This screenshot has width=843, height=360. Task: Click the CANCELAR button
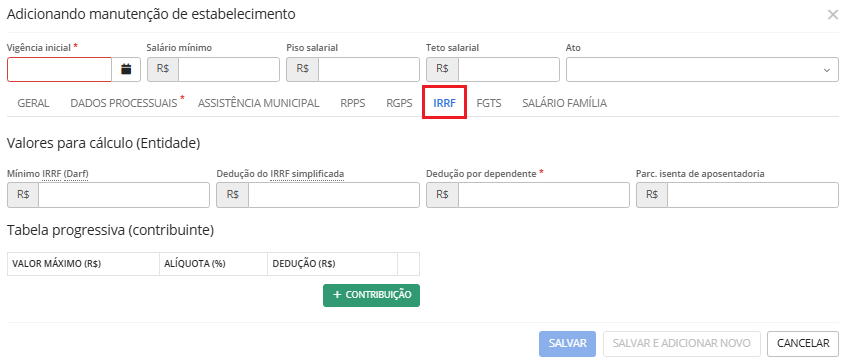tap(803, 343)
